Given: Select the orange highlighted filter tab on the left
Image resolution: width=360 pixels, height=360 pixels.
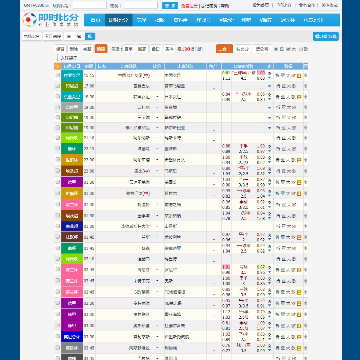Looking at the screenshot, I should click(x=101, y=49).
